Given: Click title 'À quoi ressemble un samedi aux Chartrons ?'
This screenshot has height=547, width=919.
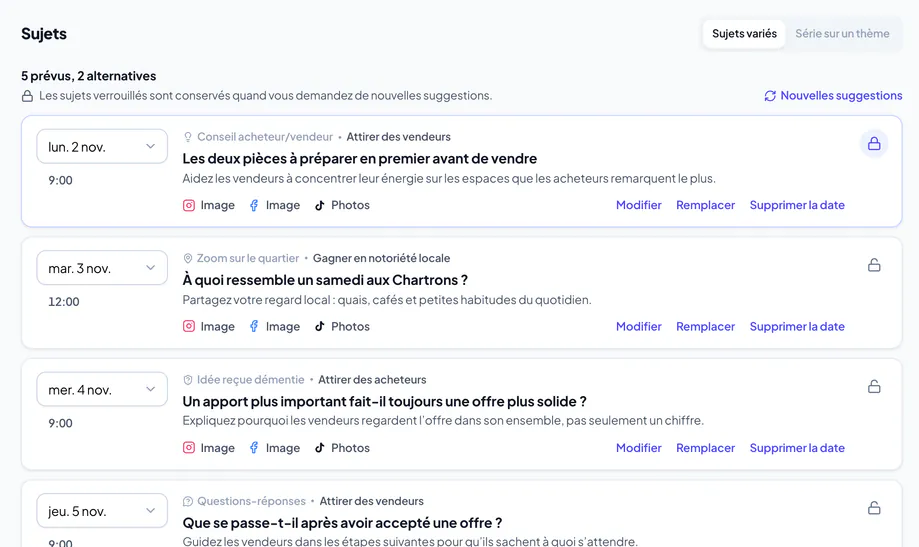Looking at the screenshot, I should click(x=325, y=280).
